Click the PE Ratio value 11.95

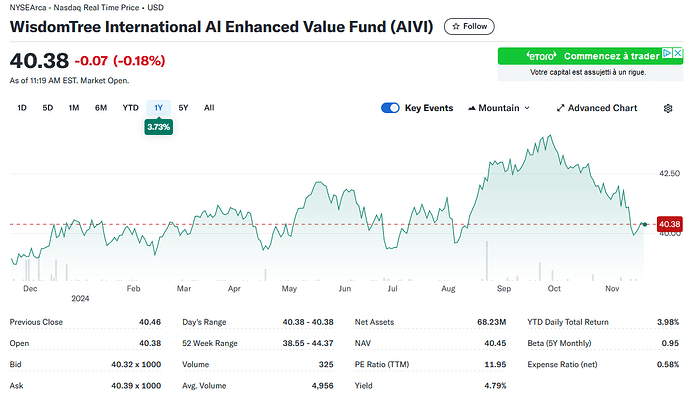(x=495, y=364)
